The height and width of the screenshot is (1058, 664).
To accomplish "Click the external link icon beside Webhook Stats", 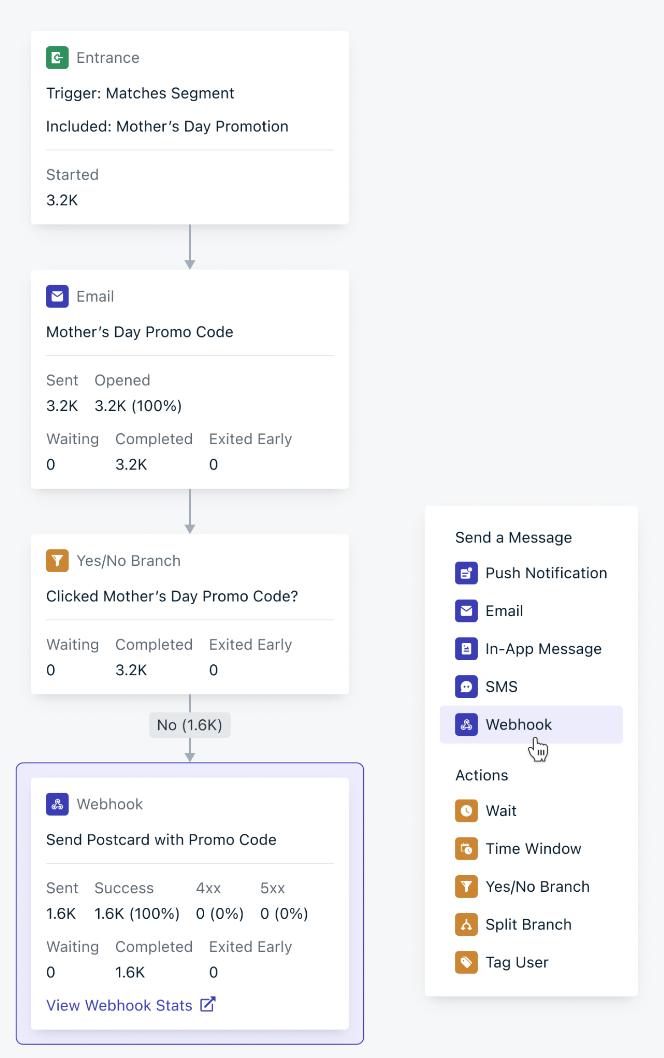I will (208, 1004).
